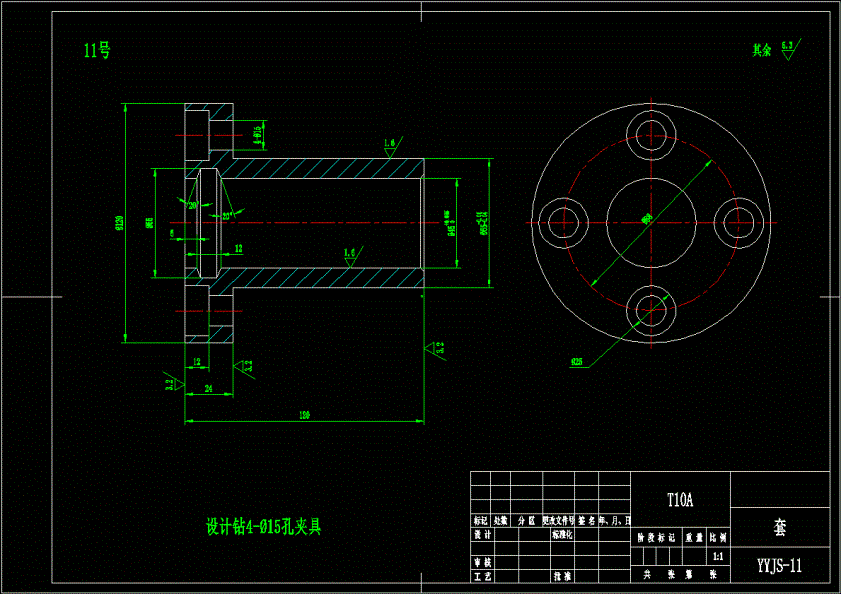Image resolution: width=841 pixels, height=594 pixels.
Task: Select the 12 dimension below the flange
Action: (x=197, y=362)
